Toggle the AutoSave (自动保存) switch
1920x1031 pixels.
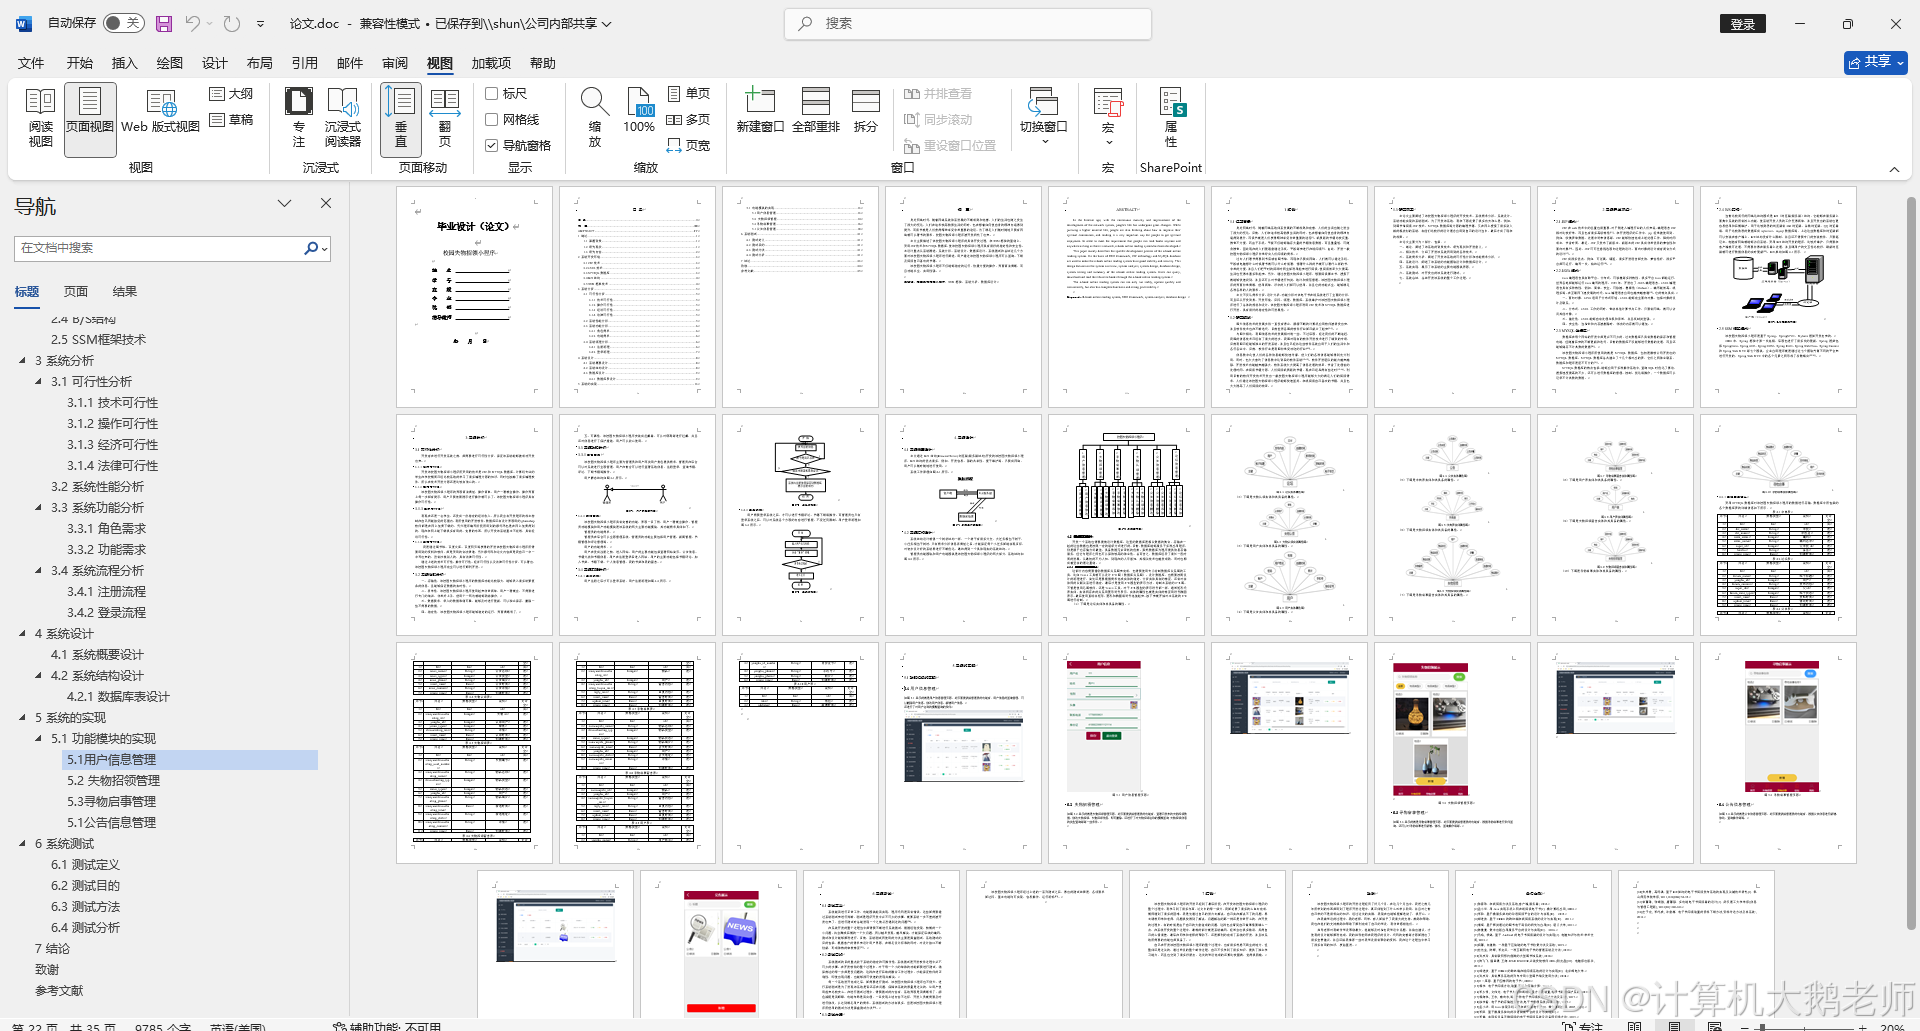(x=124, y=23)
